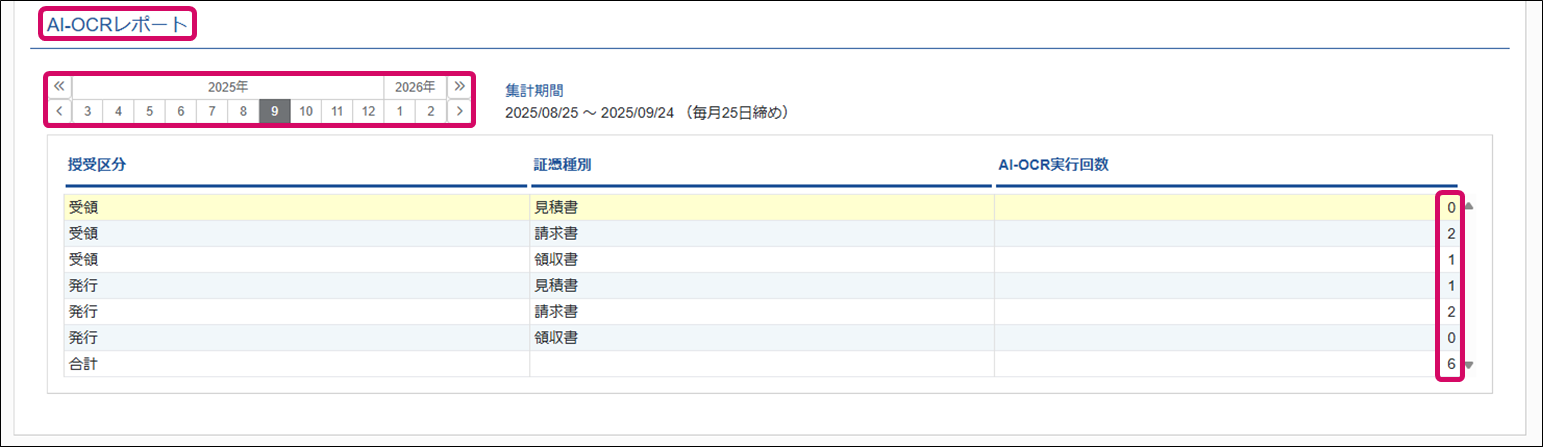Click the AI-OCR実行回数 column header
The height and width of the screenshot is (447, 1543).
click(1053, 165)
